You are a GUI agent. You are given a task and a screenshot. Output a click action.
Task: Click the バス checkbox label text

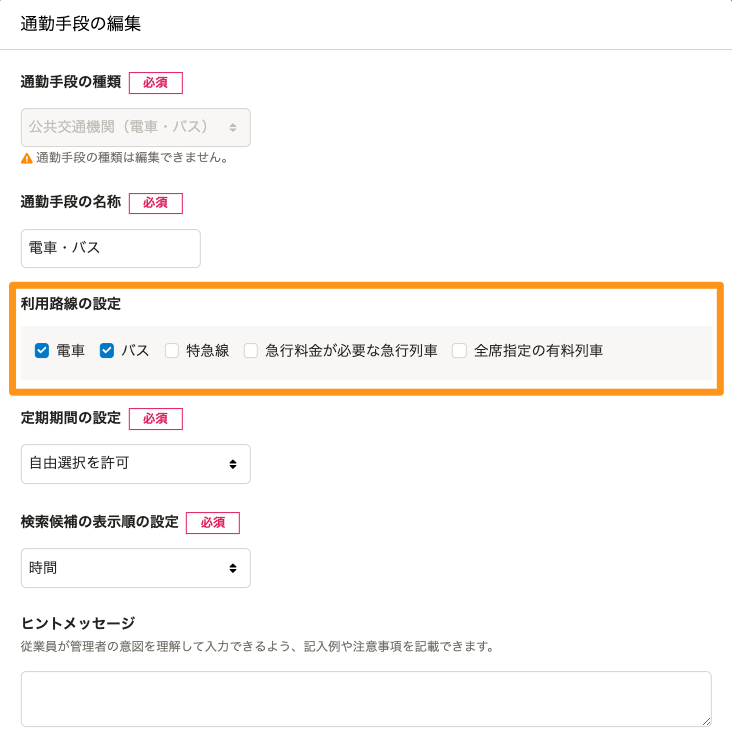tap(135, 351)
